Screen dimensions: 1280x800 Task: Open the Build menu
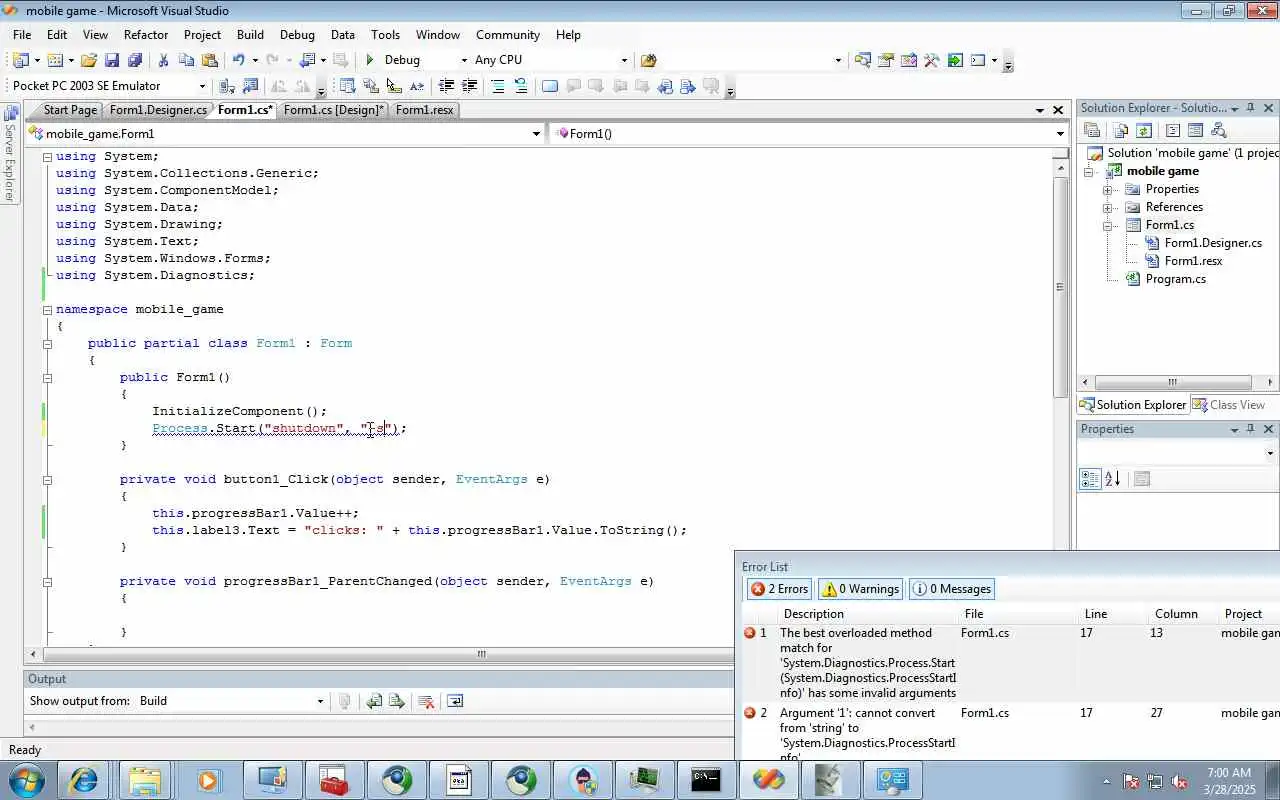point(250,34)
